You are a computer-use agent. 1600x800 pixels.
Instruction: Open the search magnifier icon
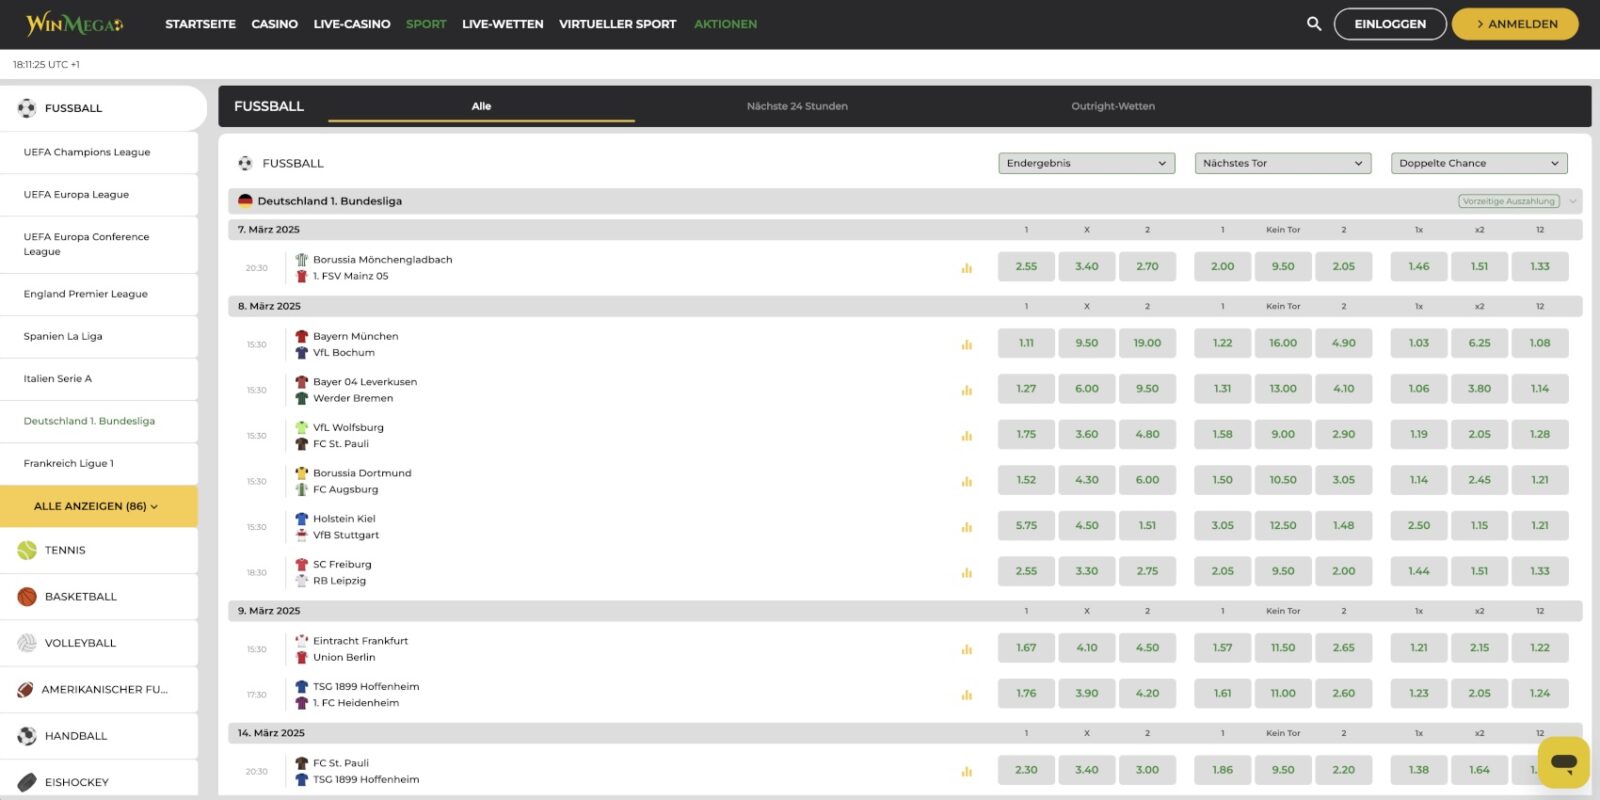click(x=1314, y=23)
